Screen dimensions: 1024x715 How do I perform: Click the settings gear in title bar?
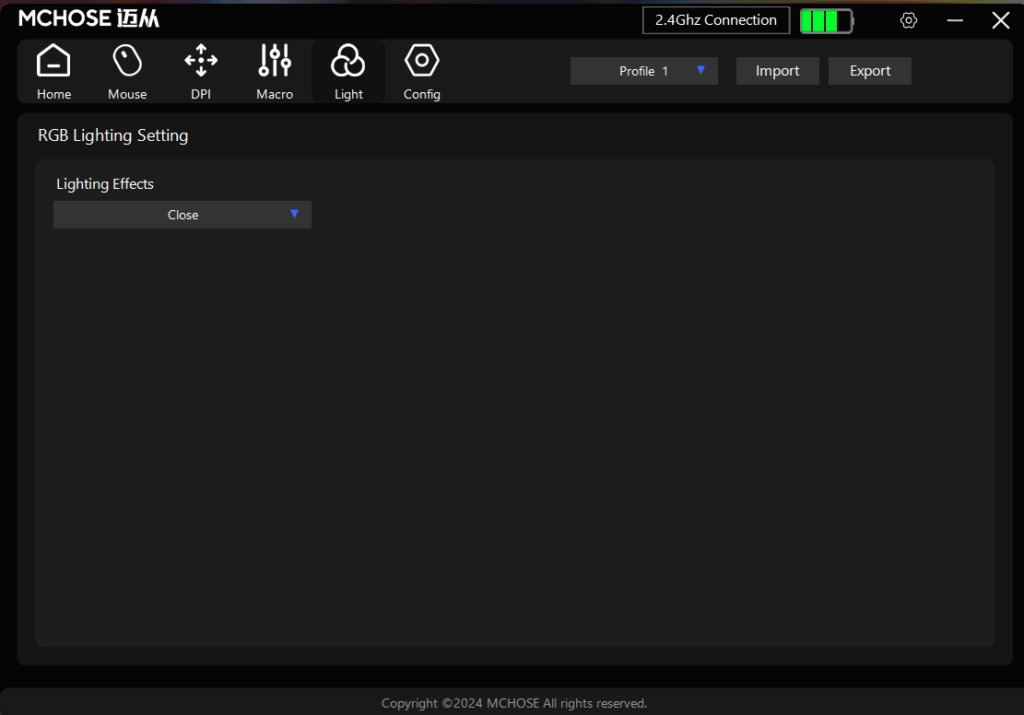tap(908, 21)
